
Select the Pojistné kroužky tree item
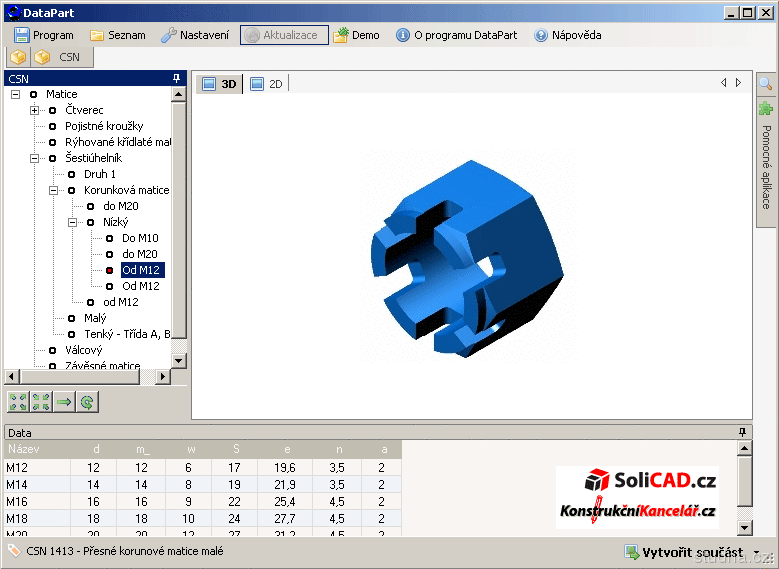pyautogui.click(x=104, y=126)
